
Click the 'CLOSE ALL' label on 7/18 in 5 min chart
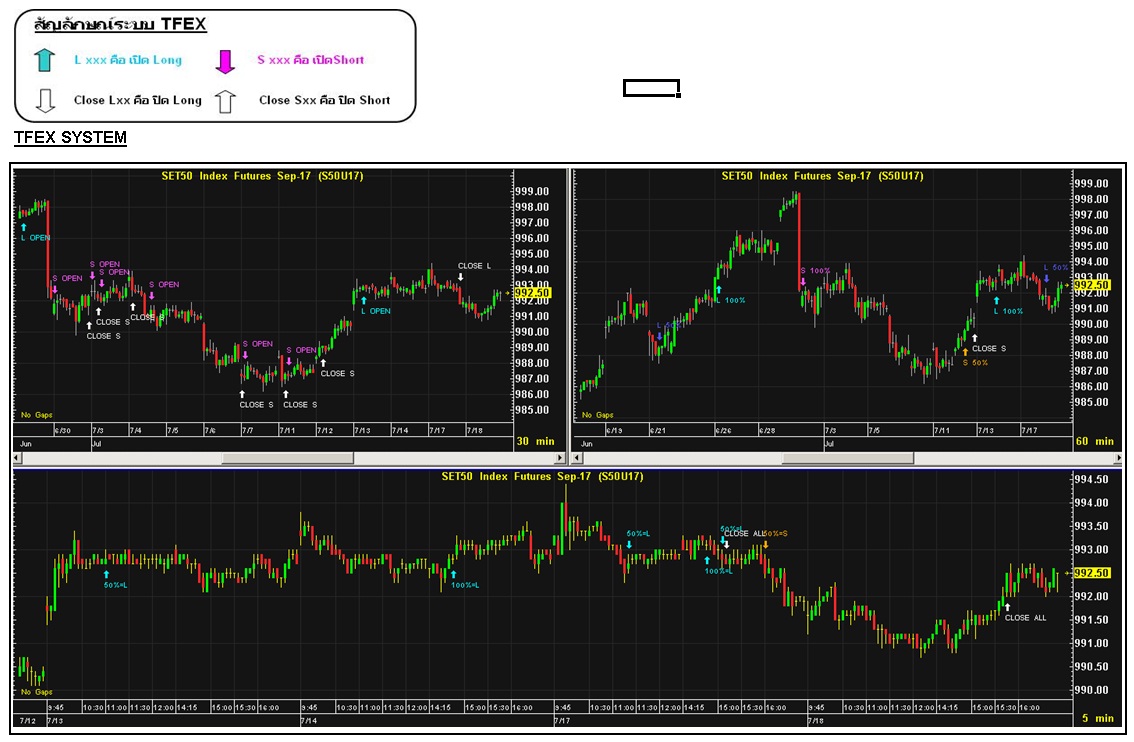coord(1026,618)
